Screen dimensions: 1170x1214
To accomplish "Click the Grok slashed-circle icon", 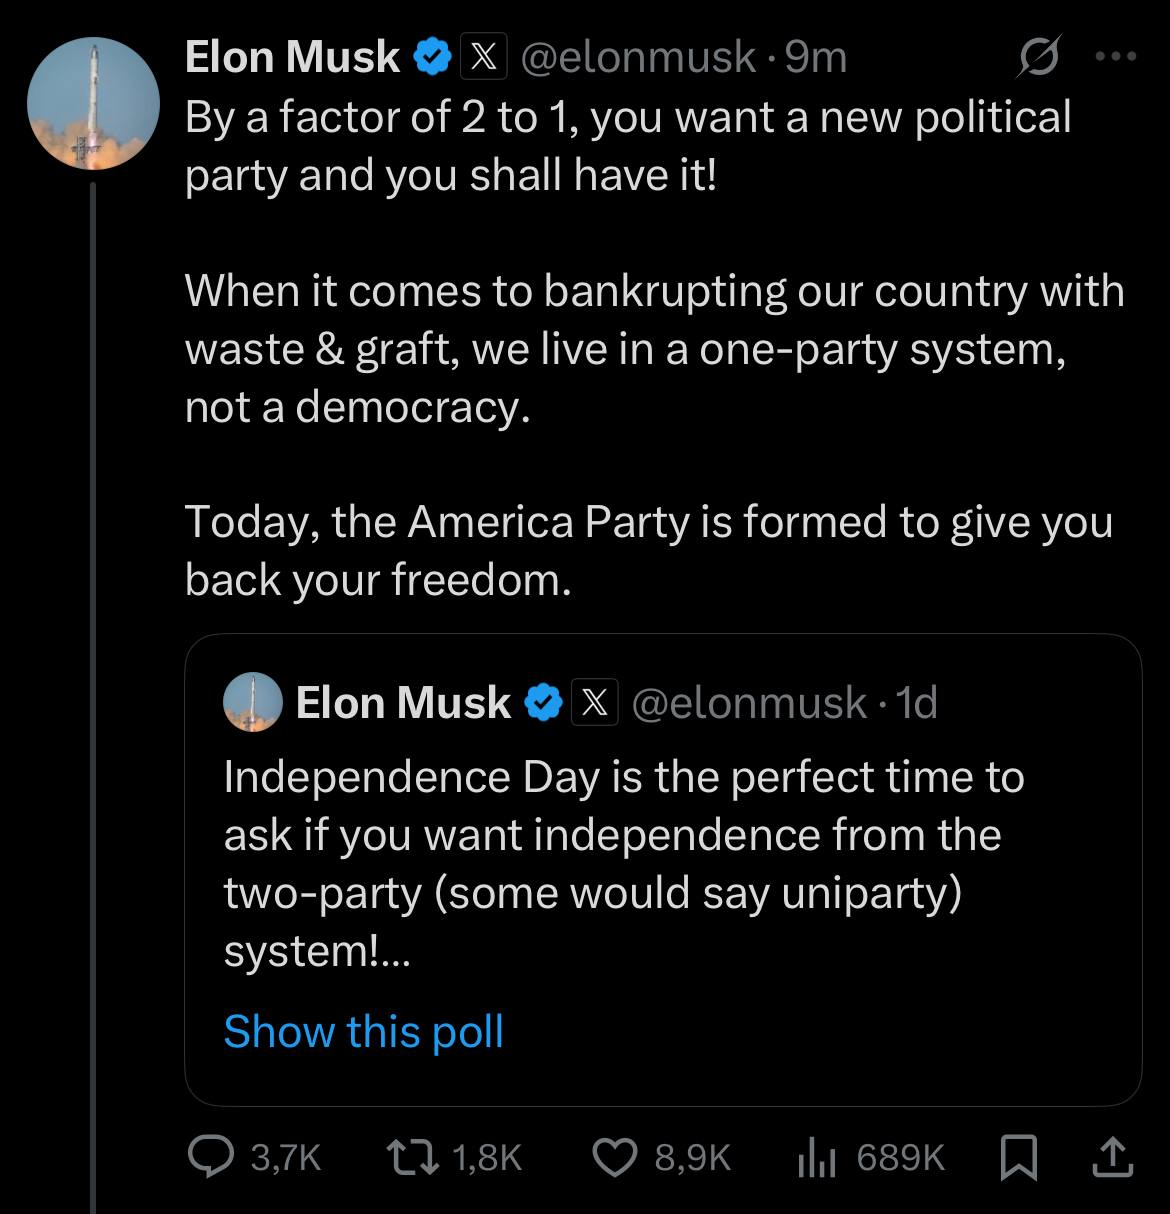I will (1037, 59).
